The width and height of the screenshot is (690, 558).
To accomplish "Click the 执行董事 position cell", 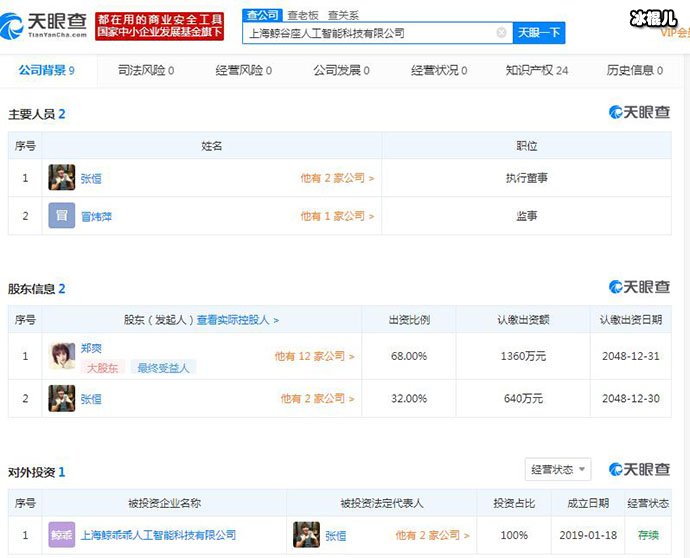I will point(527,178).
